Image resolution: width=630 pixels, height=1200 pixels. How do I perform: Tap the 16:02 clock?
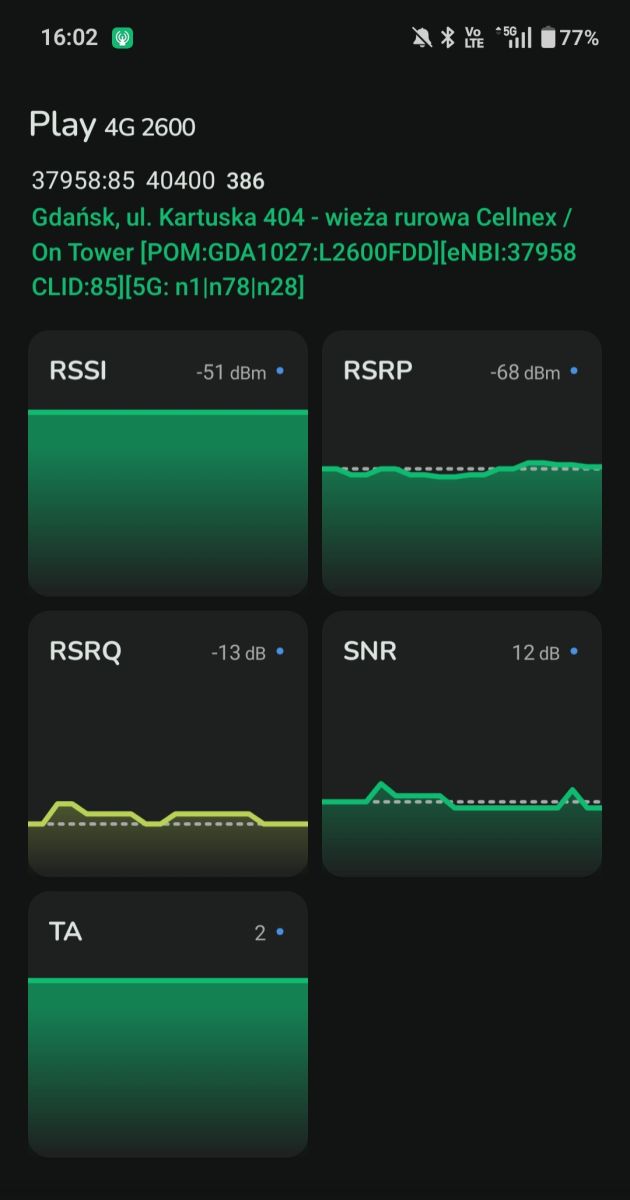point(69,38)
